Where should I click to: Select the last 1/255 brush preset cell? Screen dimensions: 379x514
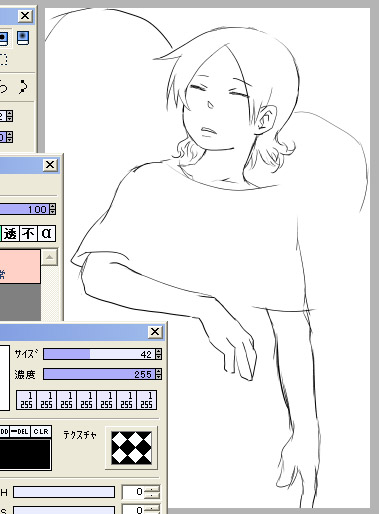coord(146,400)
